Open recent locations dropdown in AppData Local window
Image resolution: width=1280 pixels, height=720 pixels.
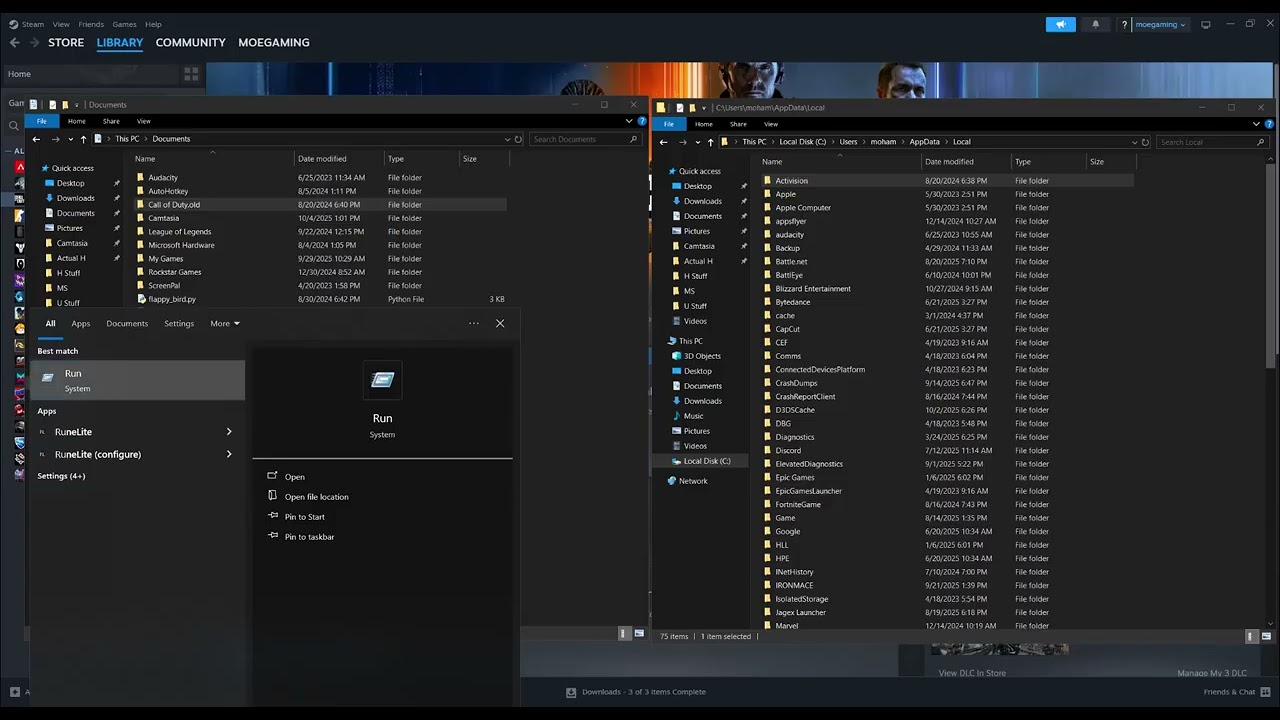click(697, 142)
